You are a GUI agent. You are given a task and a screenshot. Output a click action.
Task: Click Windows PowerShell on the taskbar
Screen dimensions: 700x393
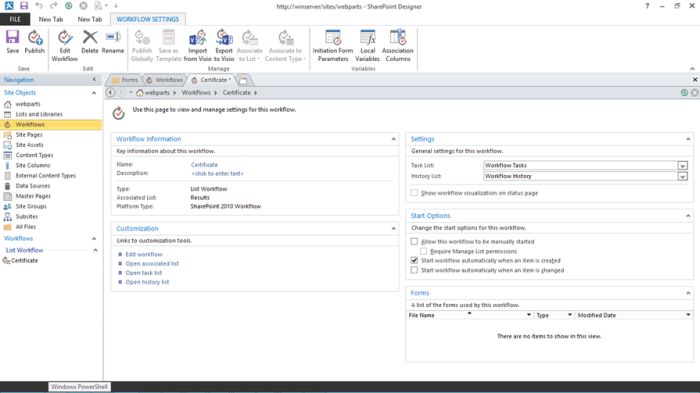coord(79,387)
